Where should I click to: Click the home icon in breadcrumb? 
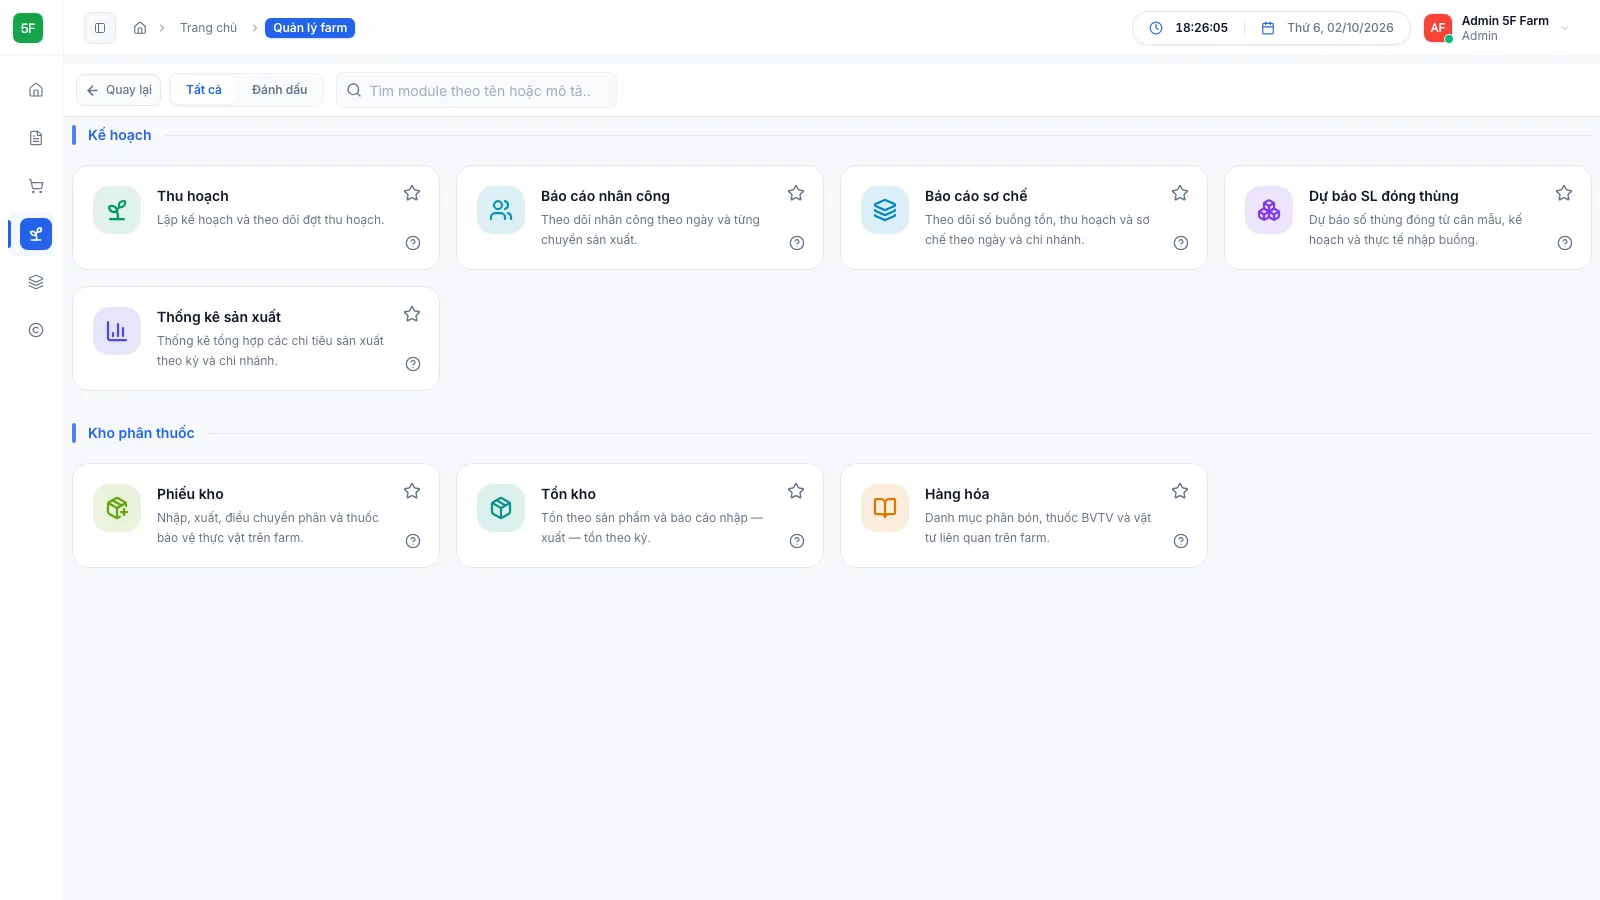coord(140,28)
